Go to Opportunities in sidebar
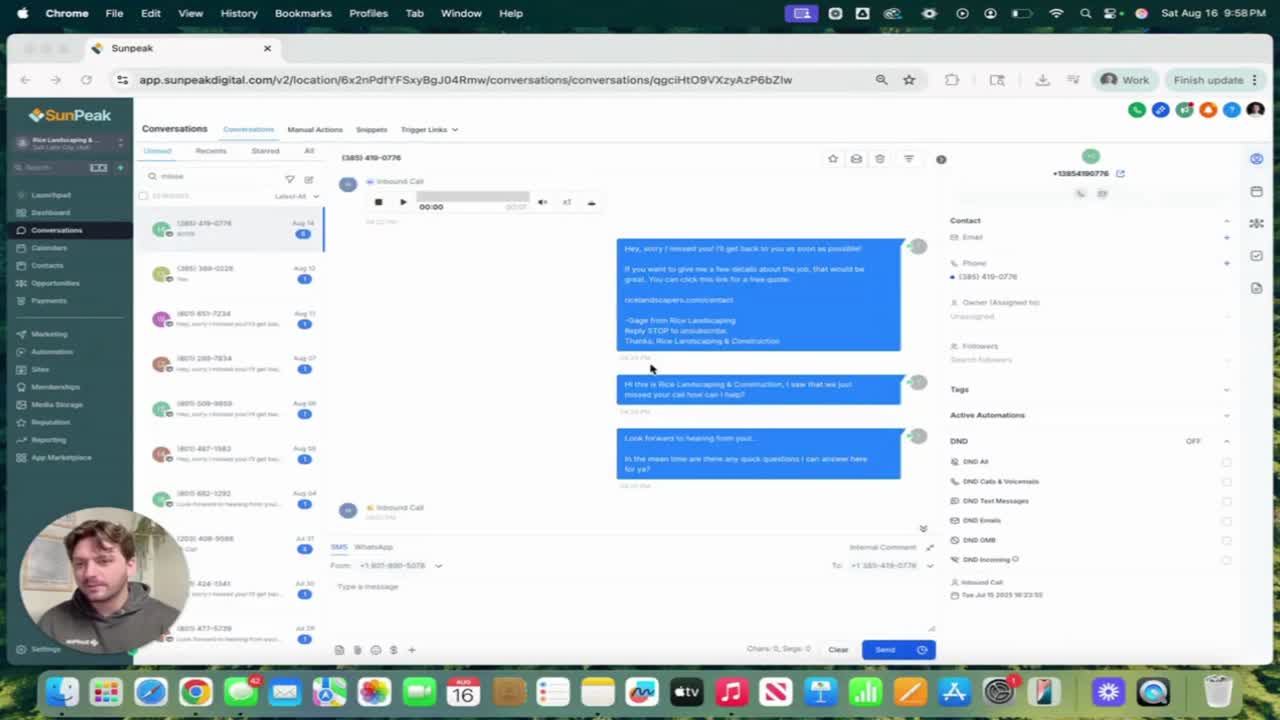1280x720 pixels. [55, 283]
